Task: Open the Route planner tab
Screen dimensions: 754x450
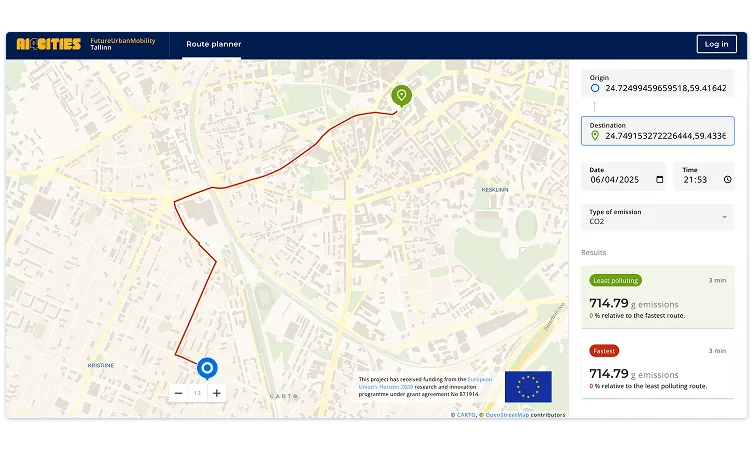Action: pyautogui.click(x=214, y=44)
